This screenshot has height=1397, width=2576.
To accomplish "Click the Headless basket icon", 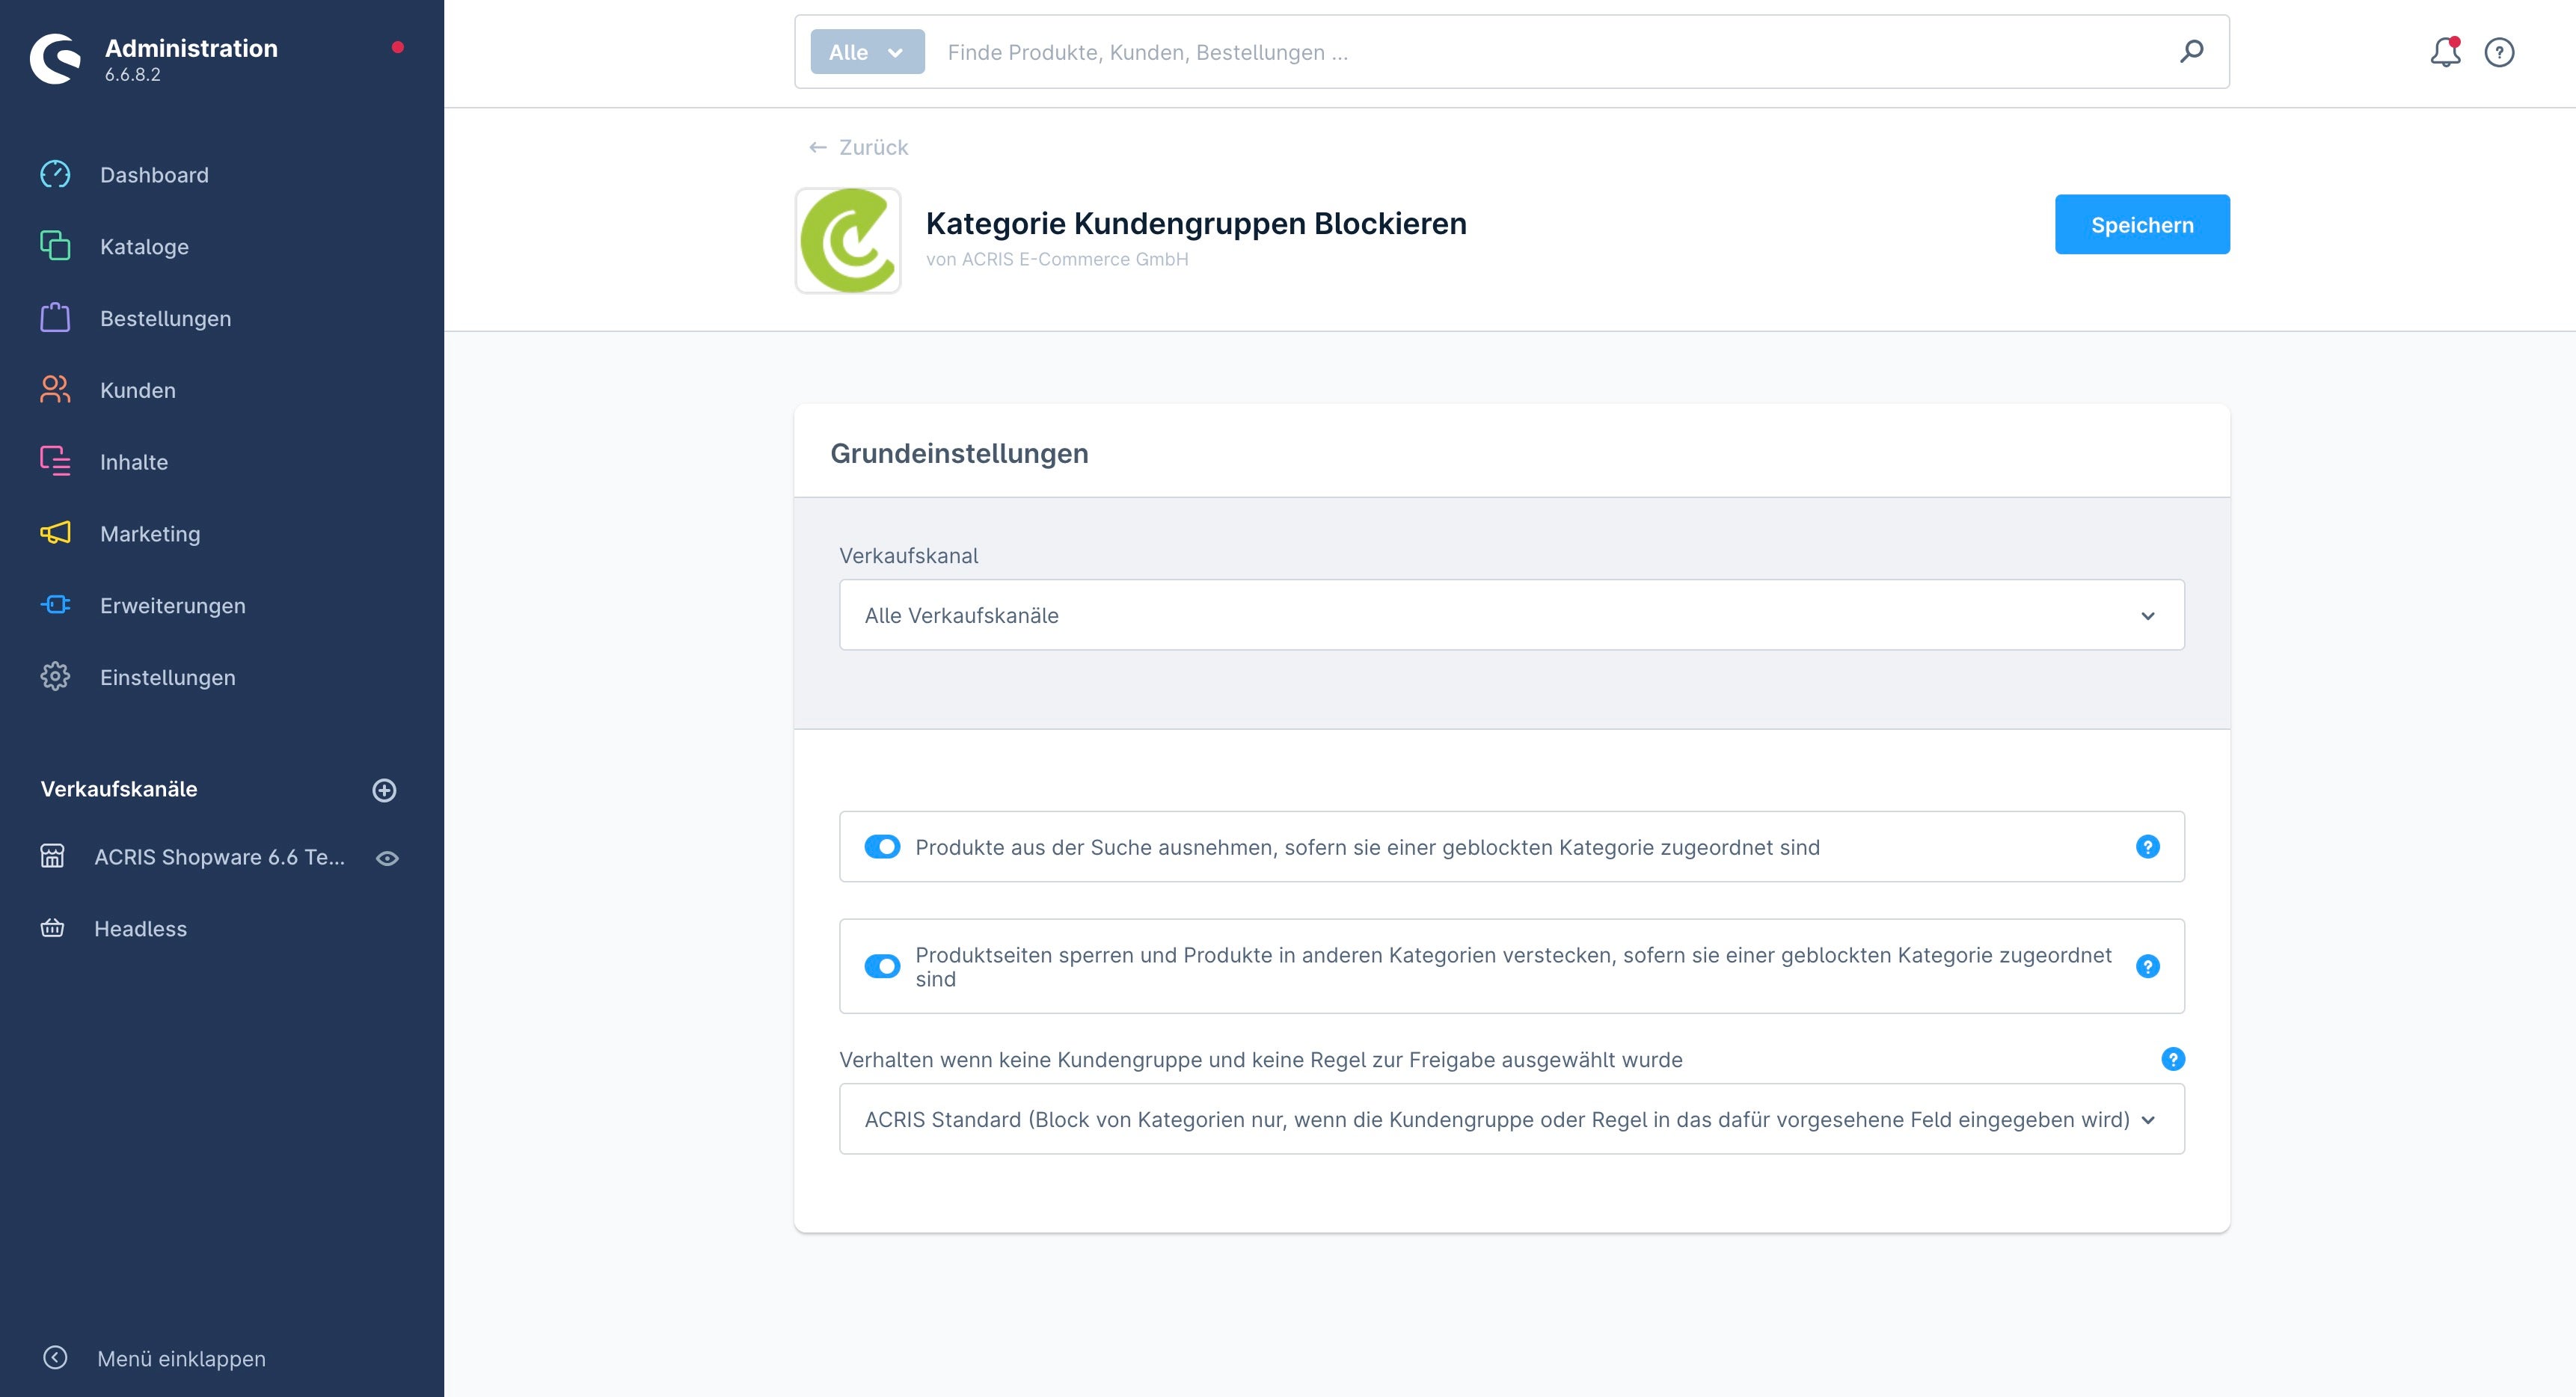I will [52, 928].
